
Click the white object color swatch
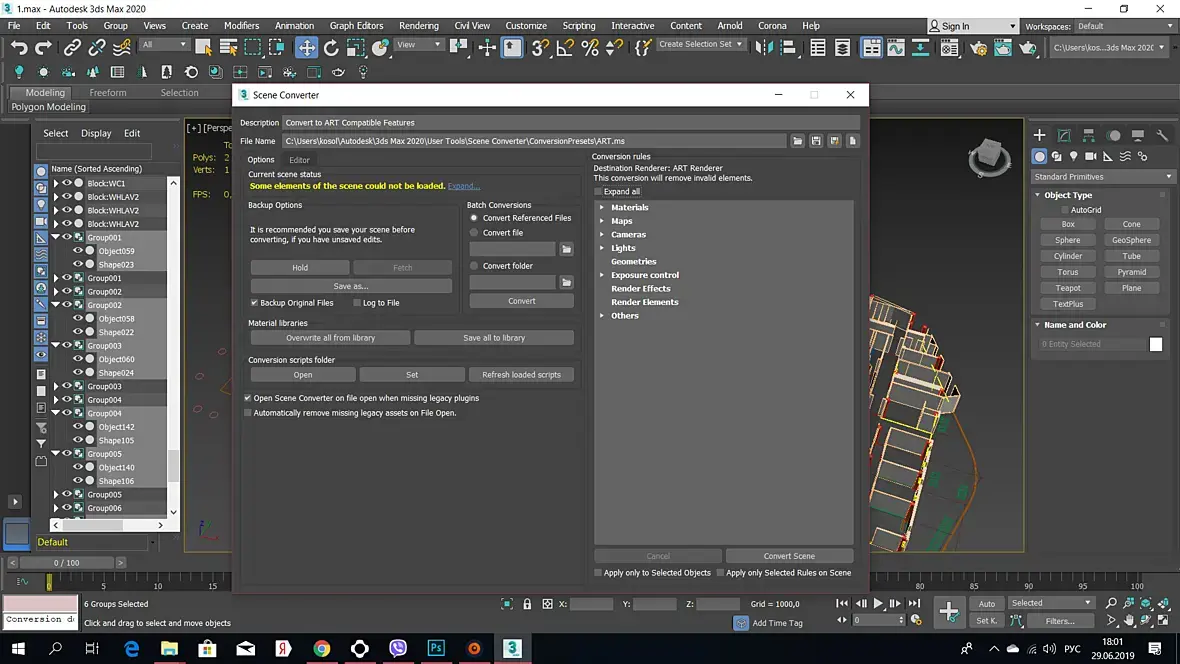point(1156,344)
